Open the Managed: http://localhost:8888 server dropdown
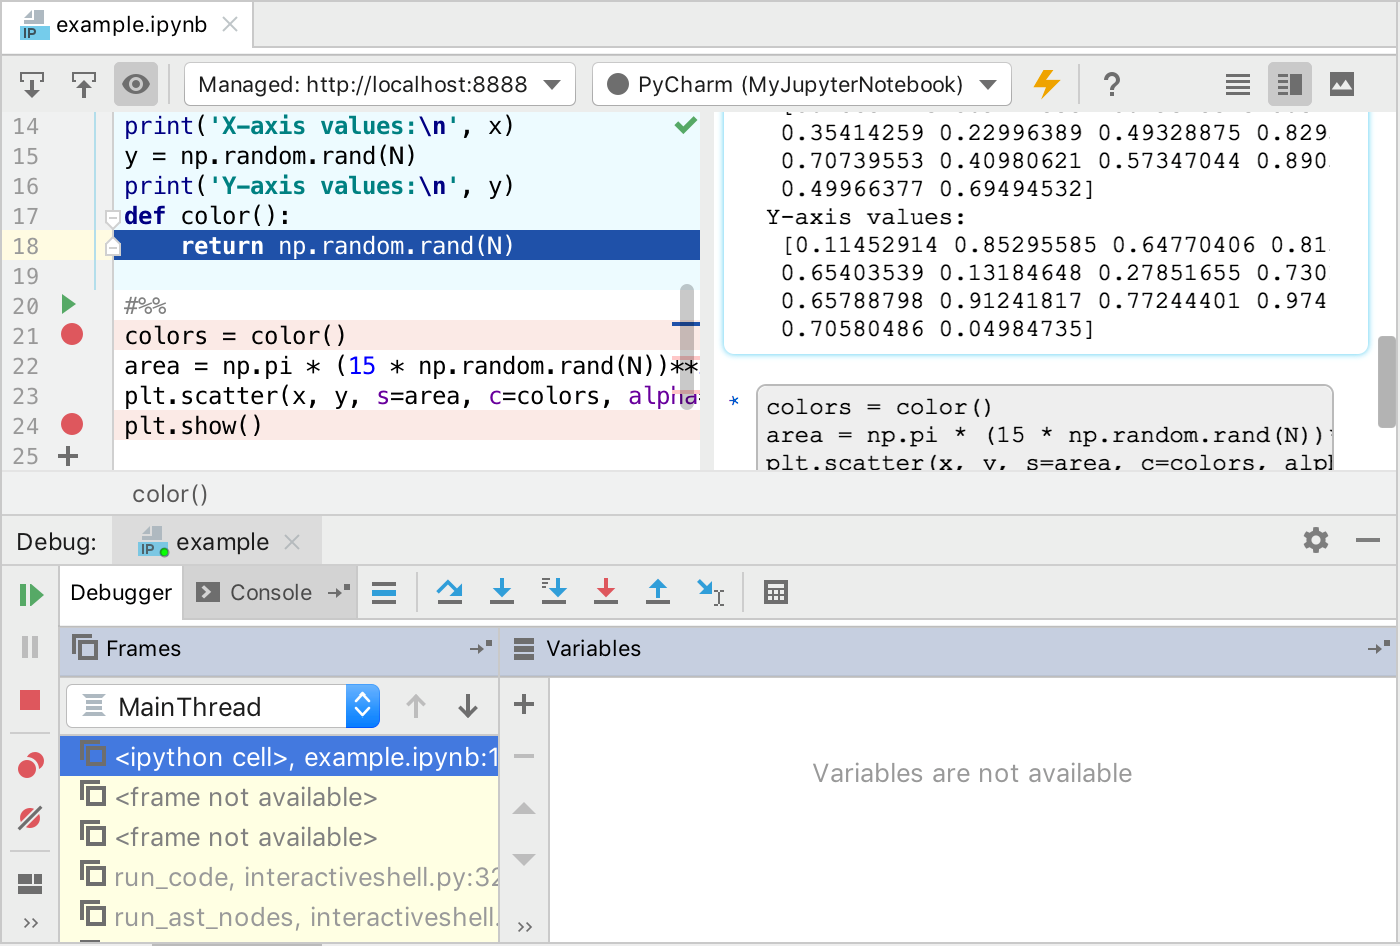 pos(380,84)
